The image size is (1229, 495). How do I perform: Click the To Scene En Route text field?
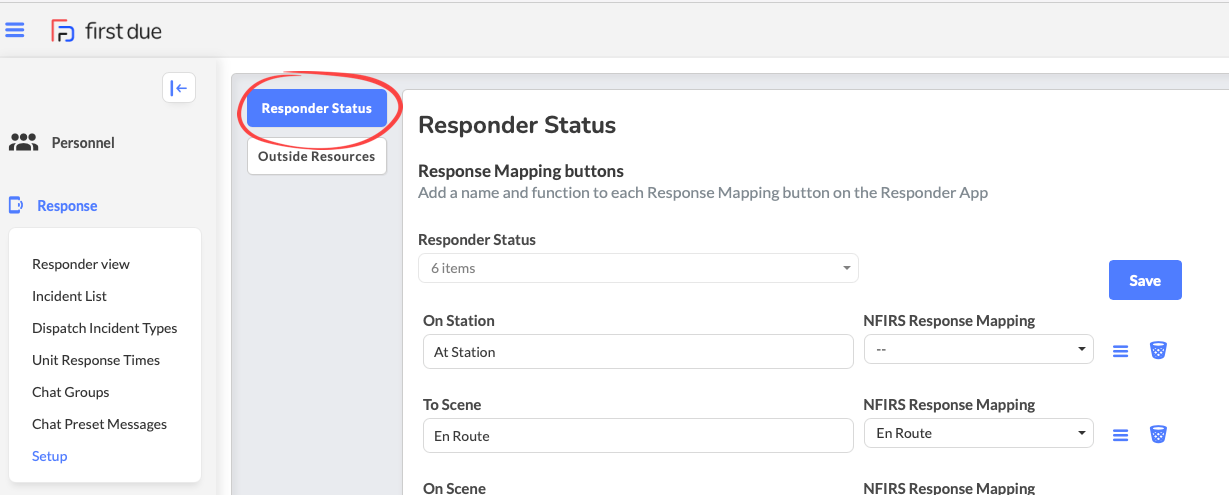pos(637,436)
